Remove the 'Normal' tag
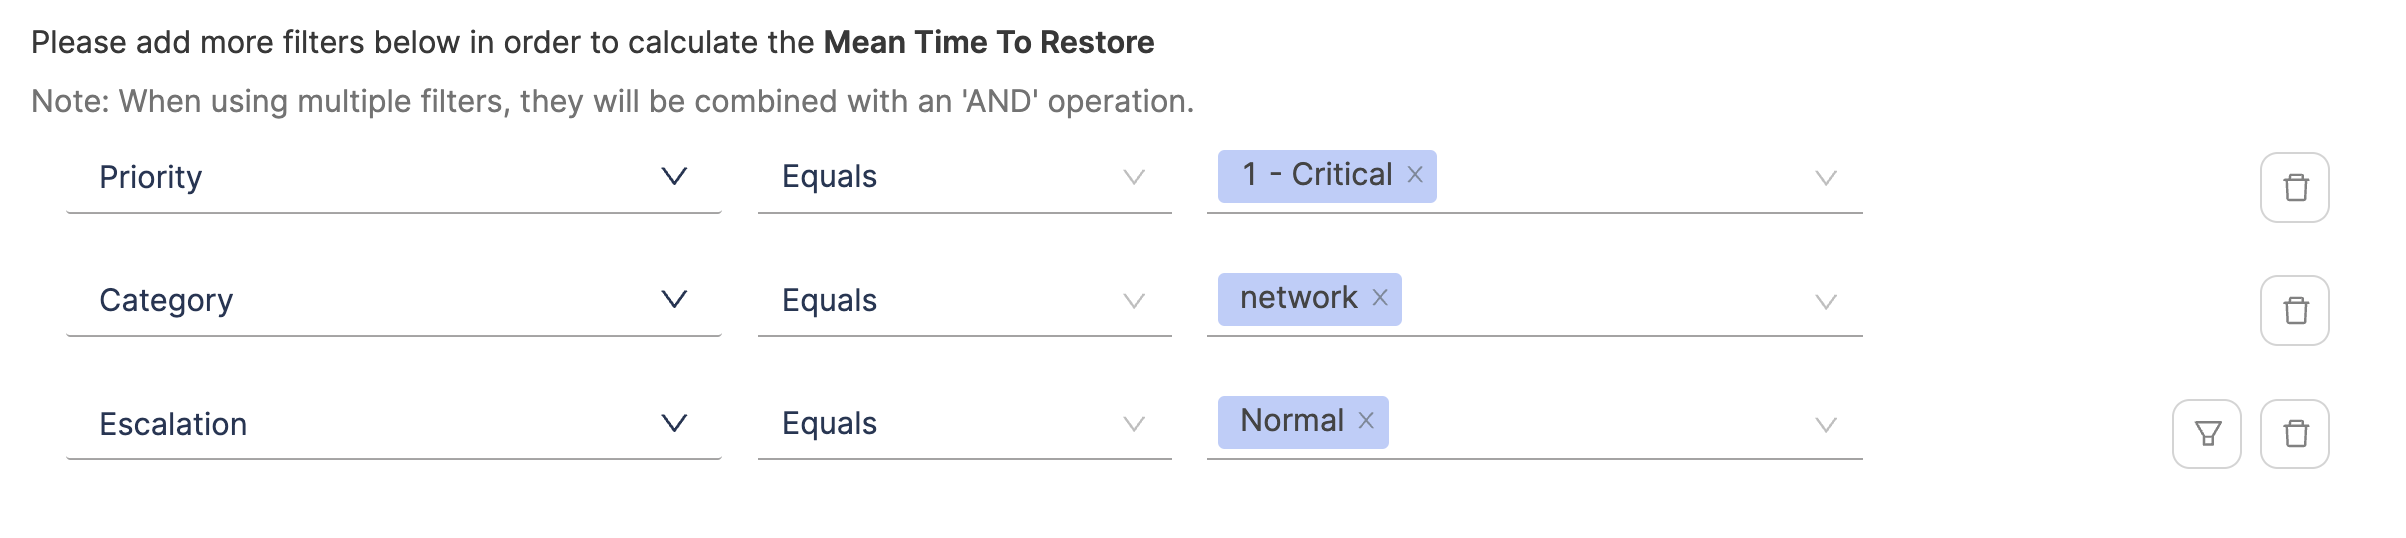This screenshot has width=2406, height=538. (1366, 421)
